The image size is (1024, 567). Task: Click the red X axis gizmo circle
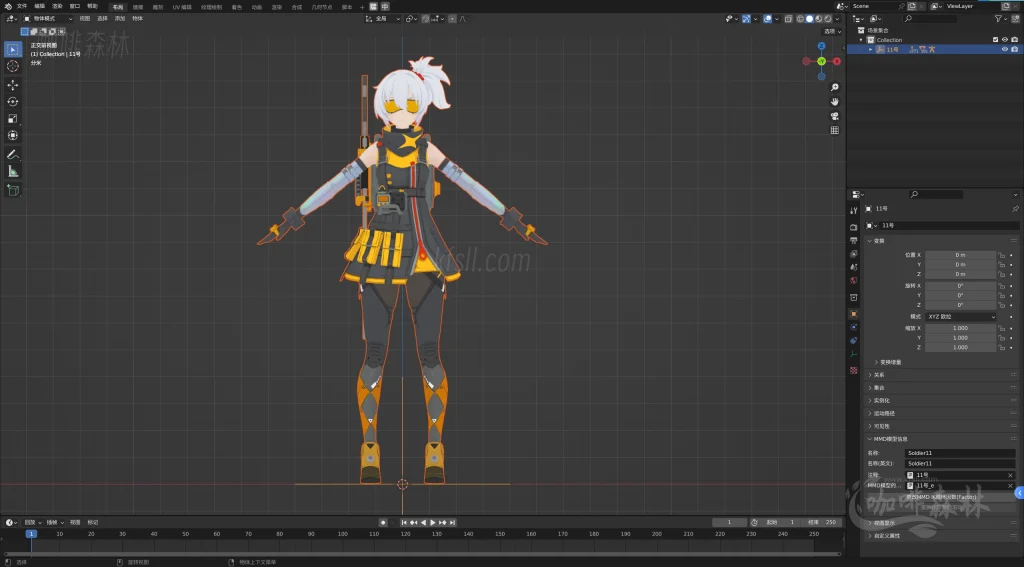click(837, 61)
